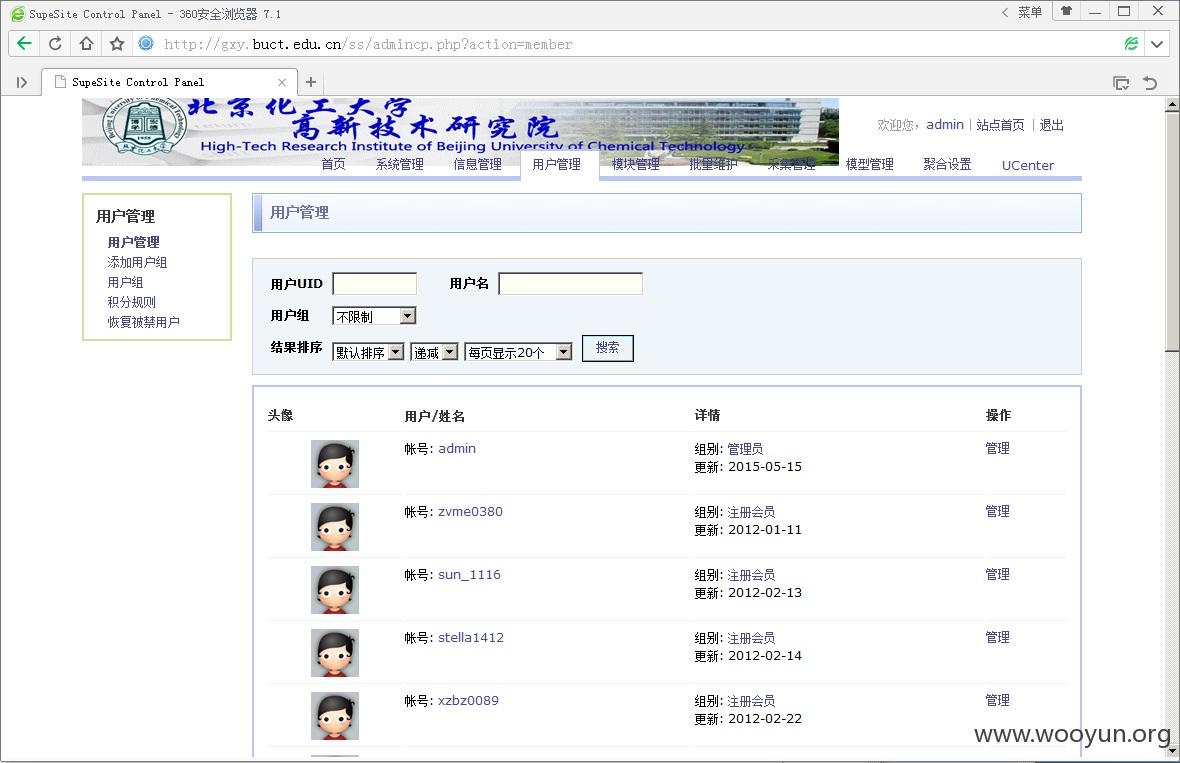Click the university seal logo
Viewport: 1180px width, 763px height.
[144, 125]
